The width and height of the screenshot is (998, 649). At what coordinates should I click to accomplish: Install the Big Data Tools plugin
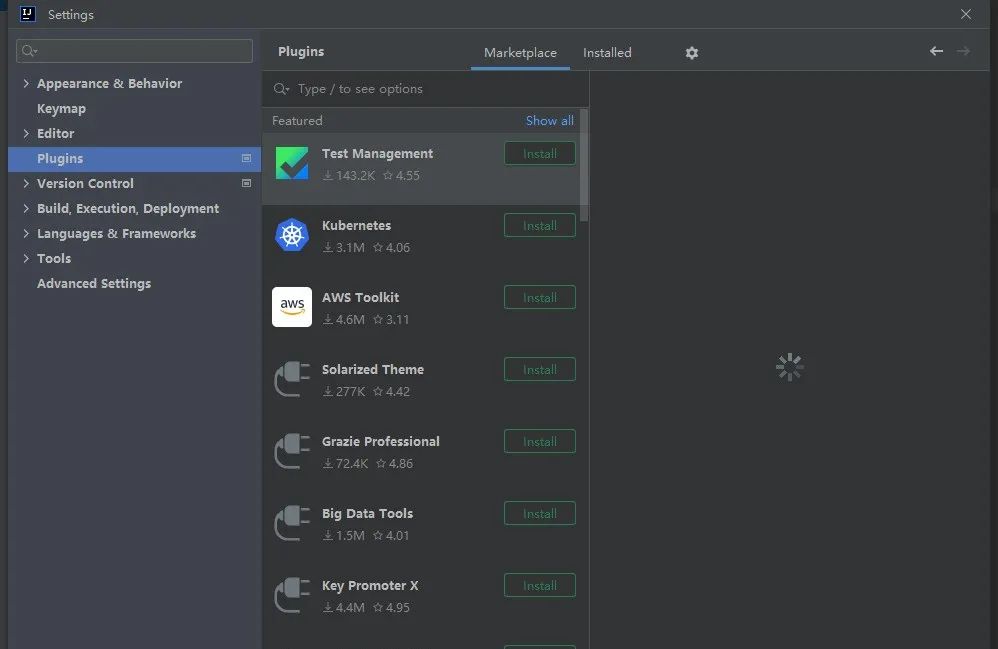tap(540, 513)
